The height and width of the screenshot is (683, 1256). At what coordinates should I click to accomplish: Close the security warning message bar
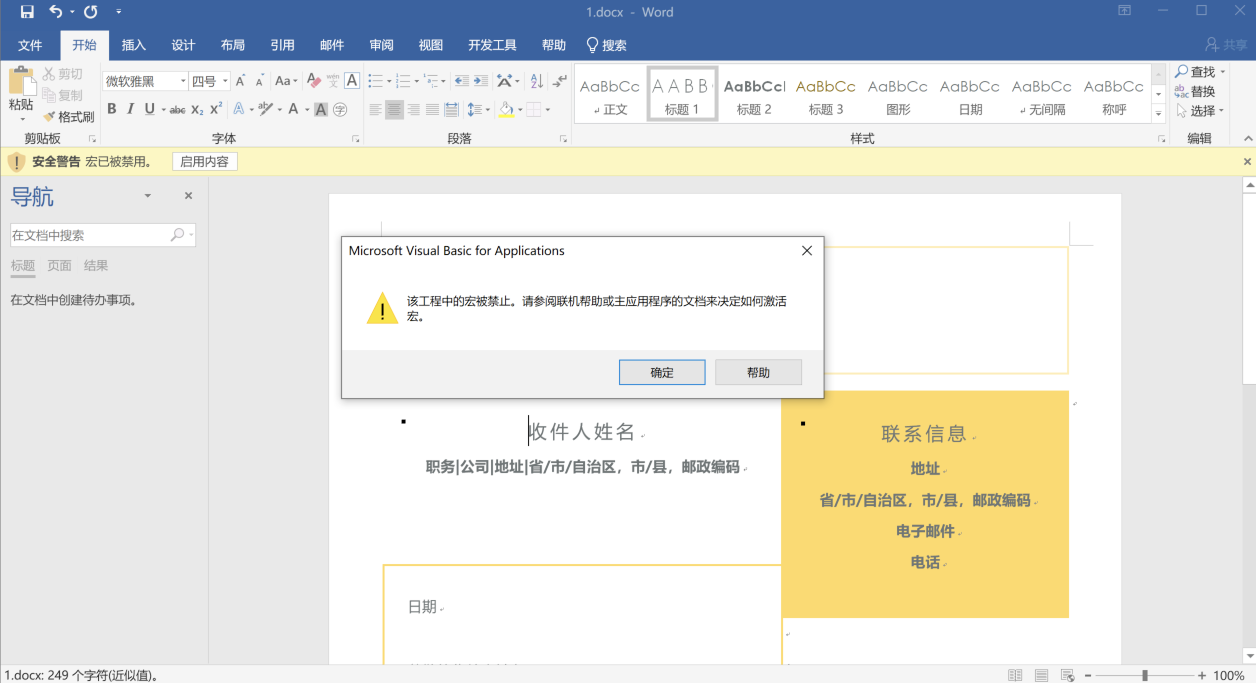tap(1247, 161)
